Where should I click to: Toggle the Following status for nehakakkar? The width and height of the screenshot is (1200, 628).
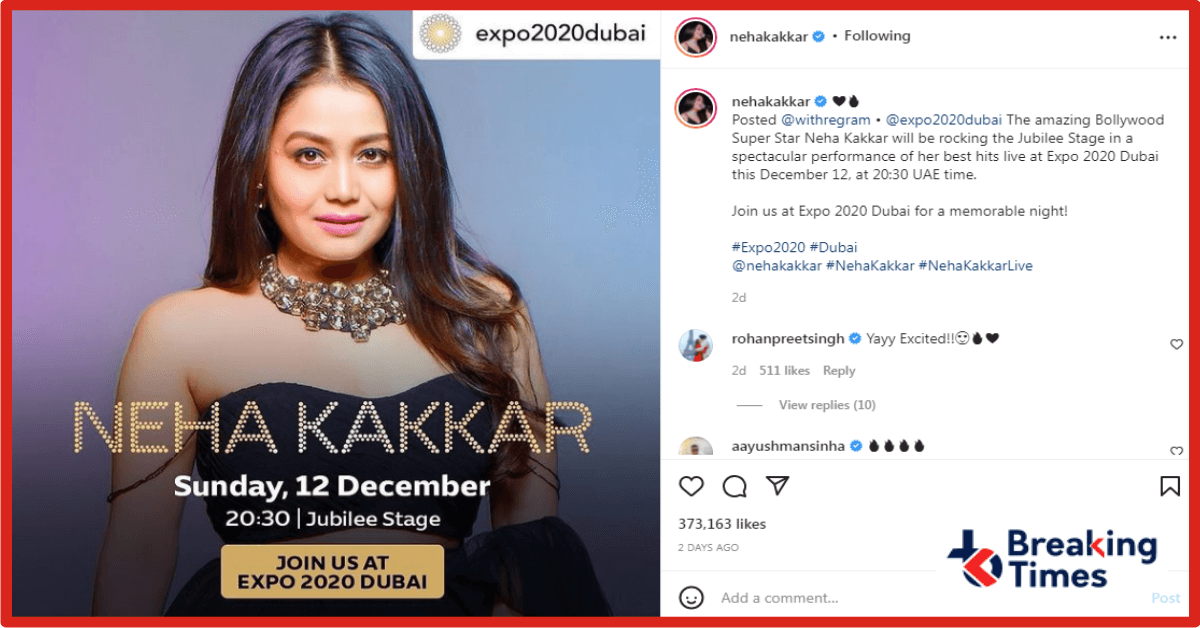877,36
